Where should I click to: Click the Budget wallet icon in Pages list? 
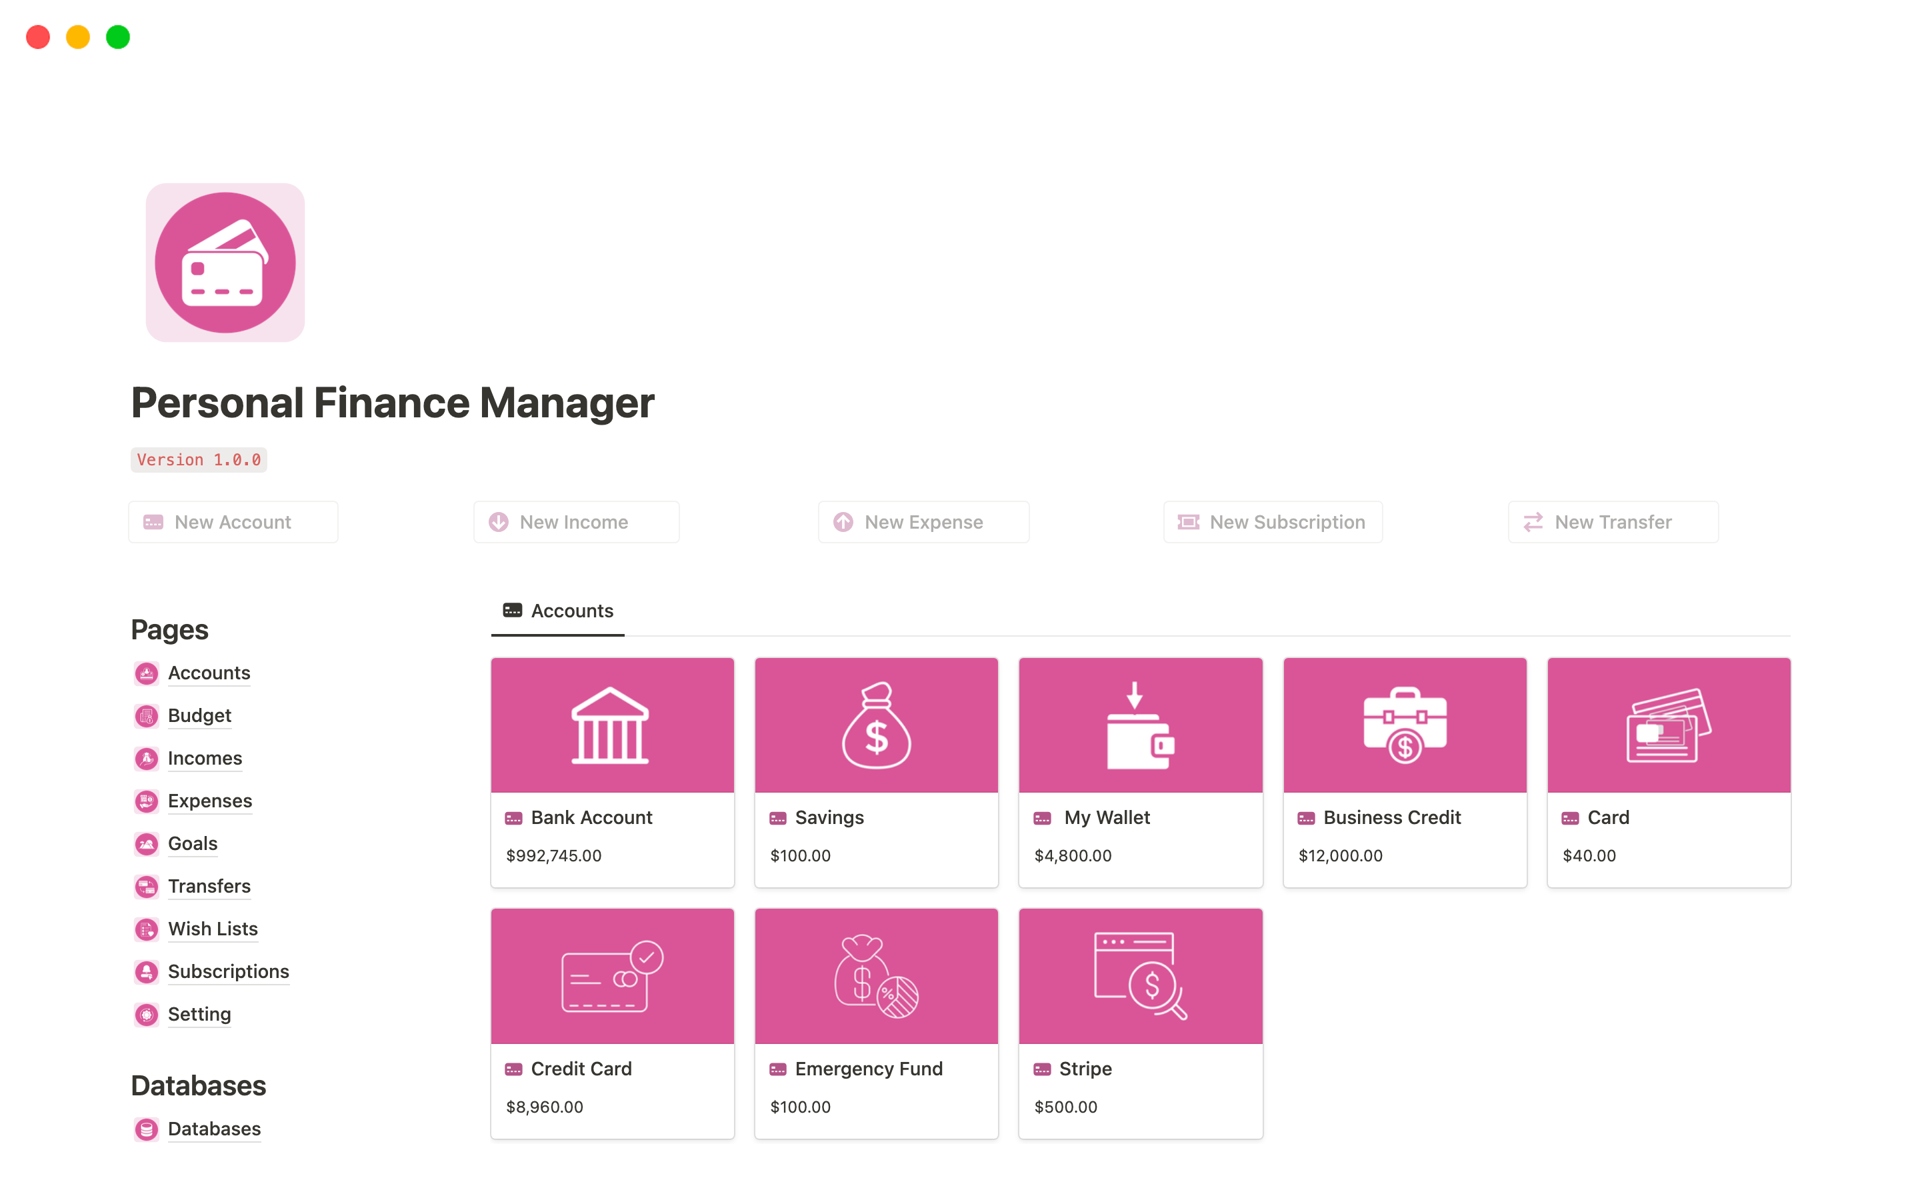tap(146, 715)
